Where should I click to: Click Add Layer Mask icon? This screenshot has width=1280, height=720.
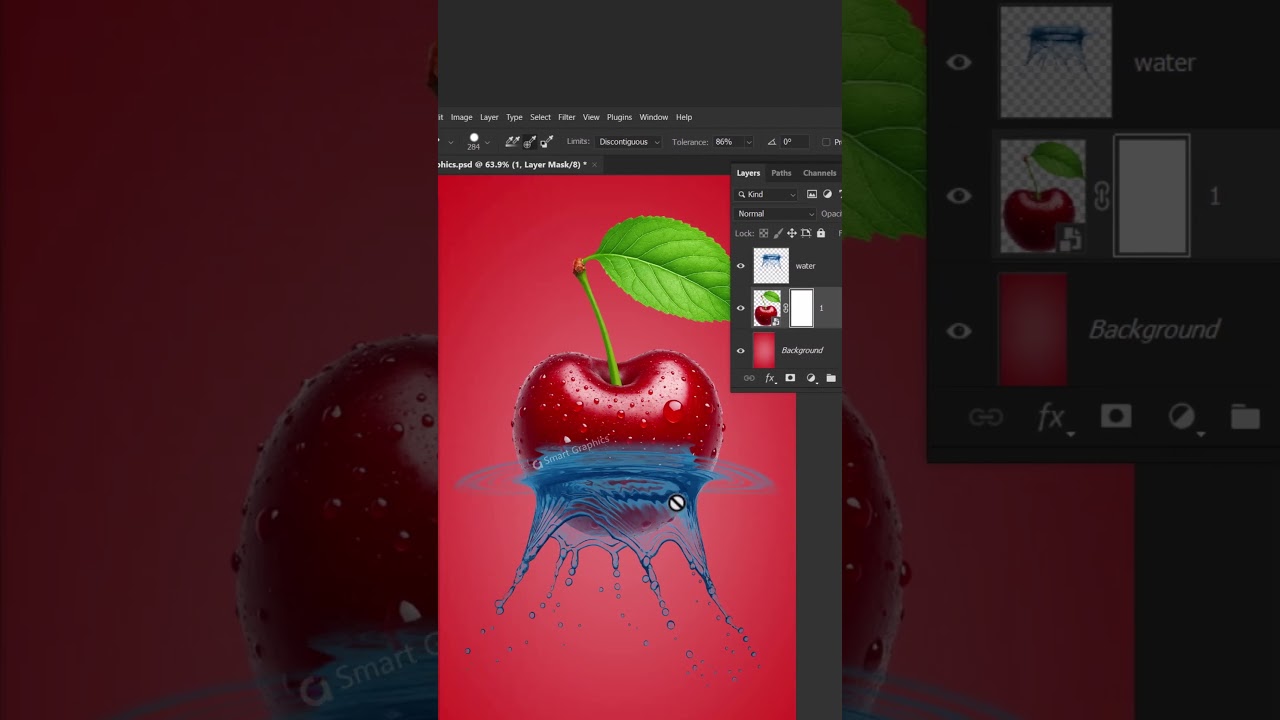click(790, 378)
